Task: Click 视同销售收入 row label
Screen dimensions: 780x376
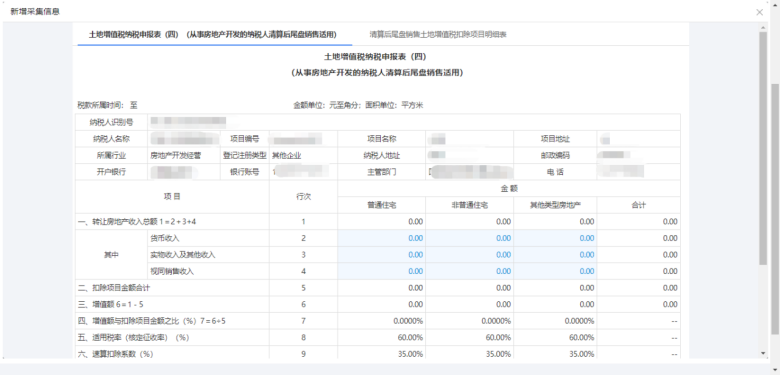Action: pos(172,272)
